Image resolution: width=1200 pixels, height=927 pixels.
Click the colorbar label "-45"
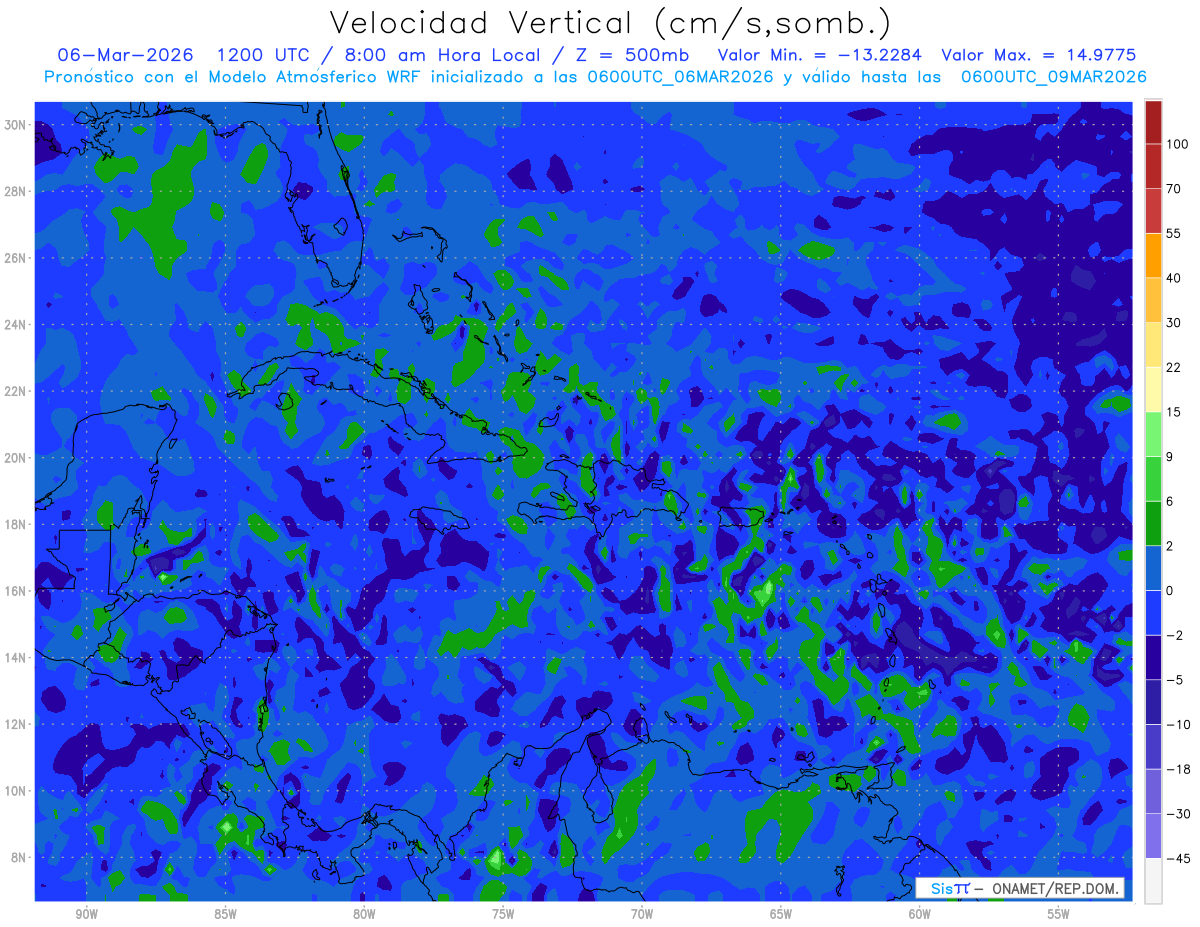pos(1177,858)
